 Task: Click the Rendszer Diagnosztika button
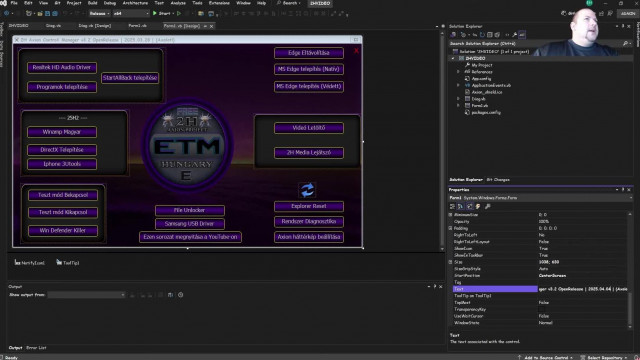[x=309, y=221]
